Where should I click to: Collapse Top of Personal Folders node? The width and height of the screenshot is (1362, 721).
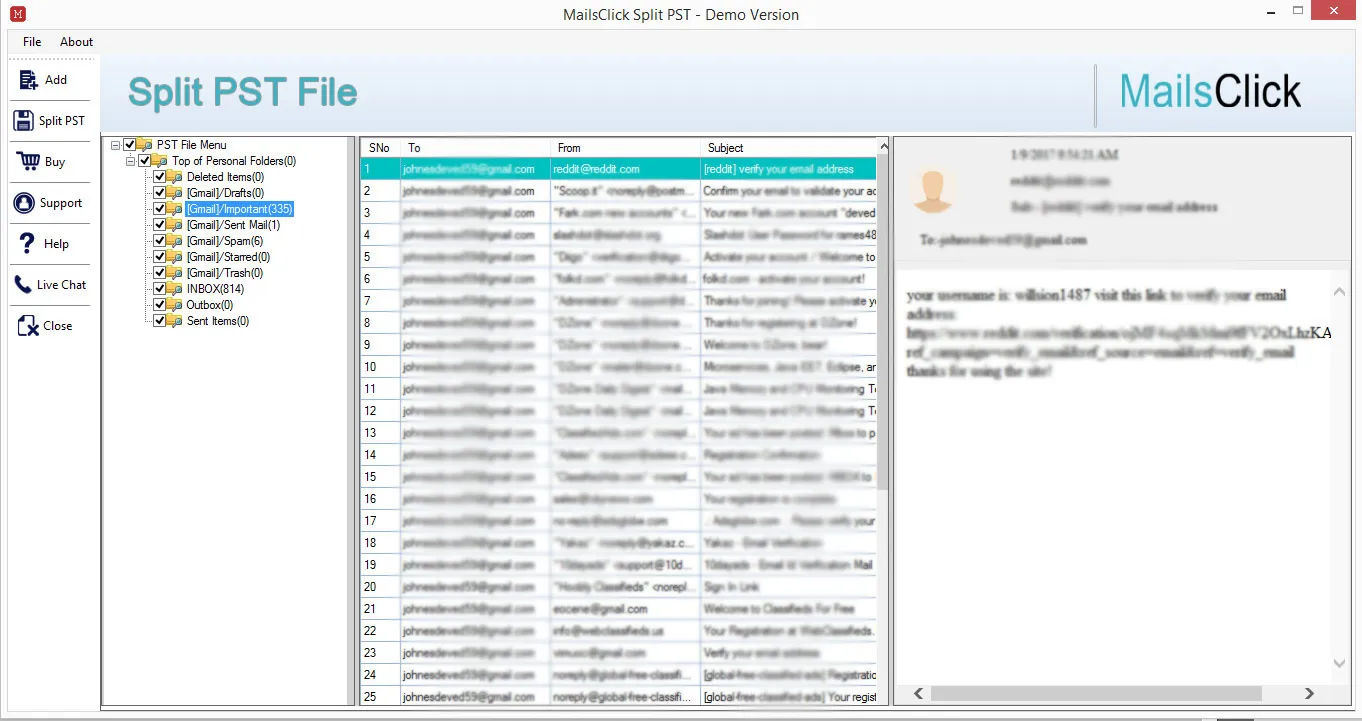(x=131, y=161)
